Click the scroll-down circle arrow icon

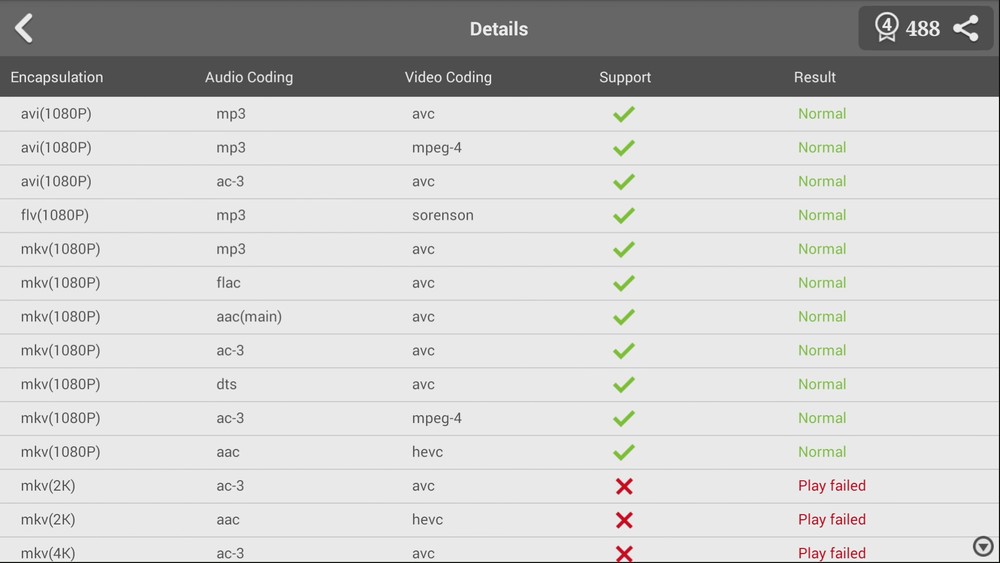[x=983, y=546]
